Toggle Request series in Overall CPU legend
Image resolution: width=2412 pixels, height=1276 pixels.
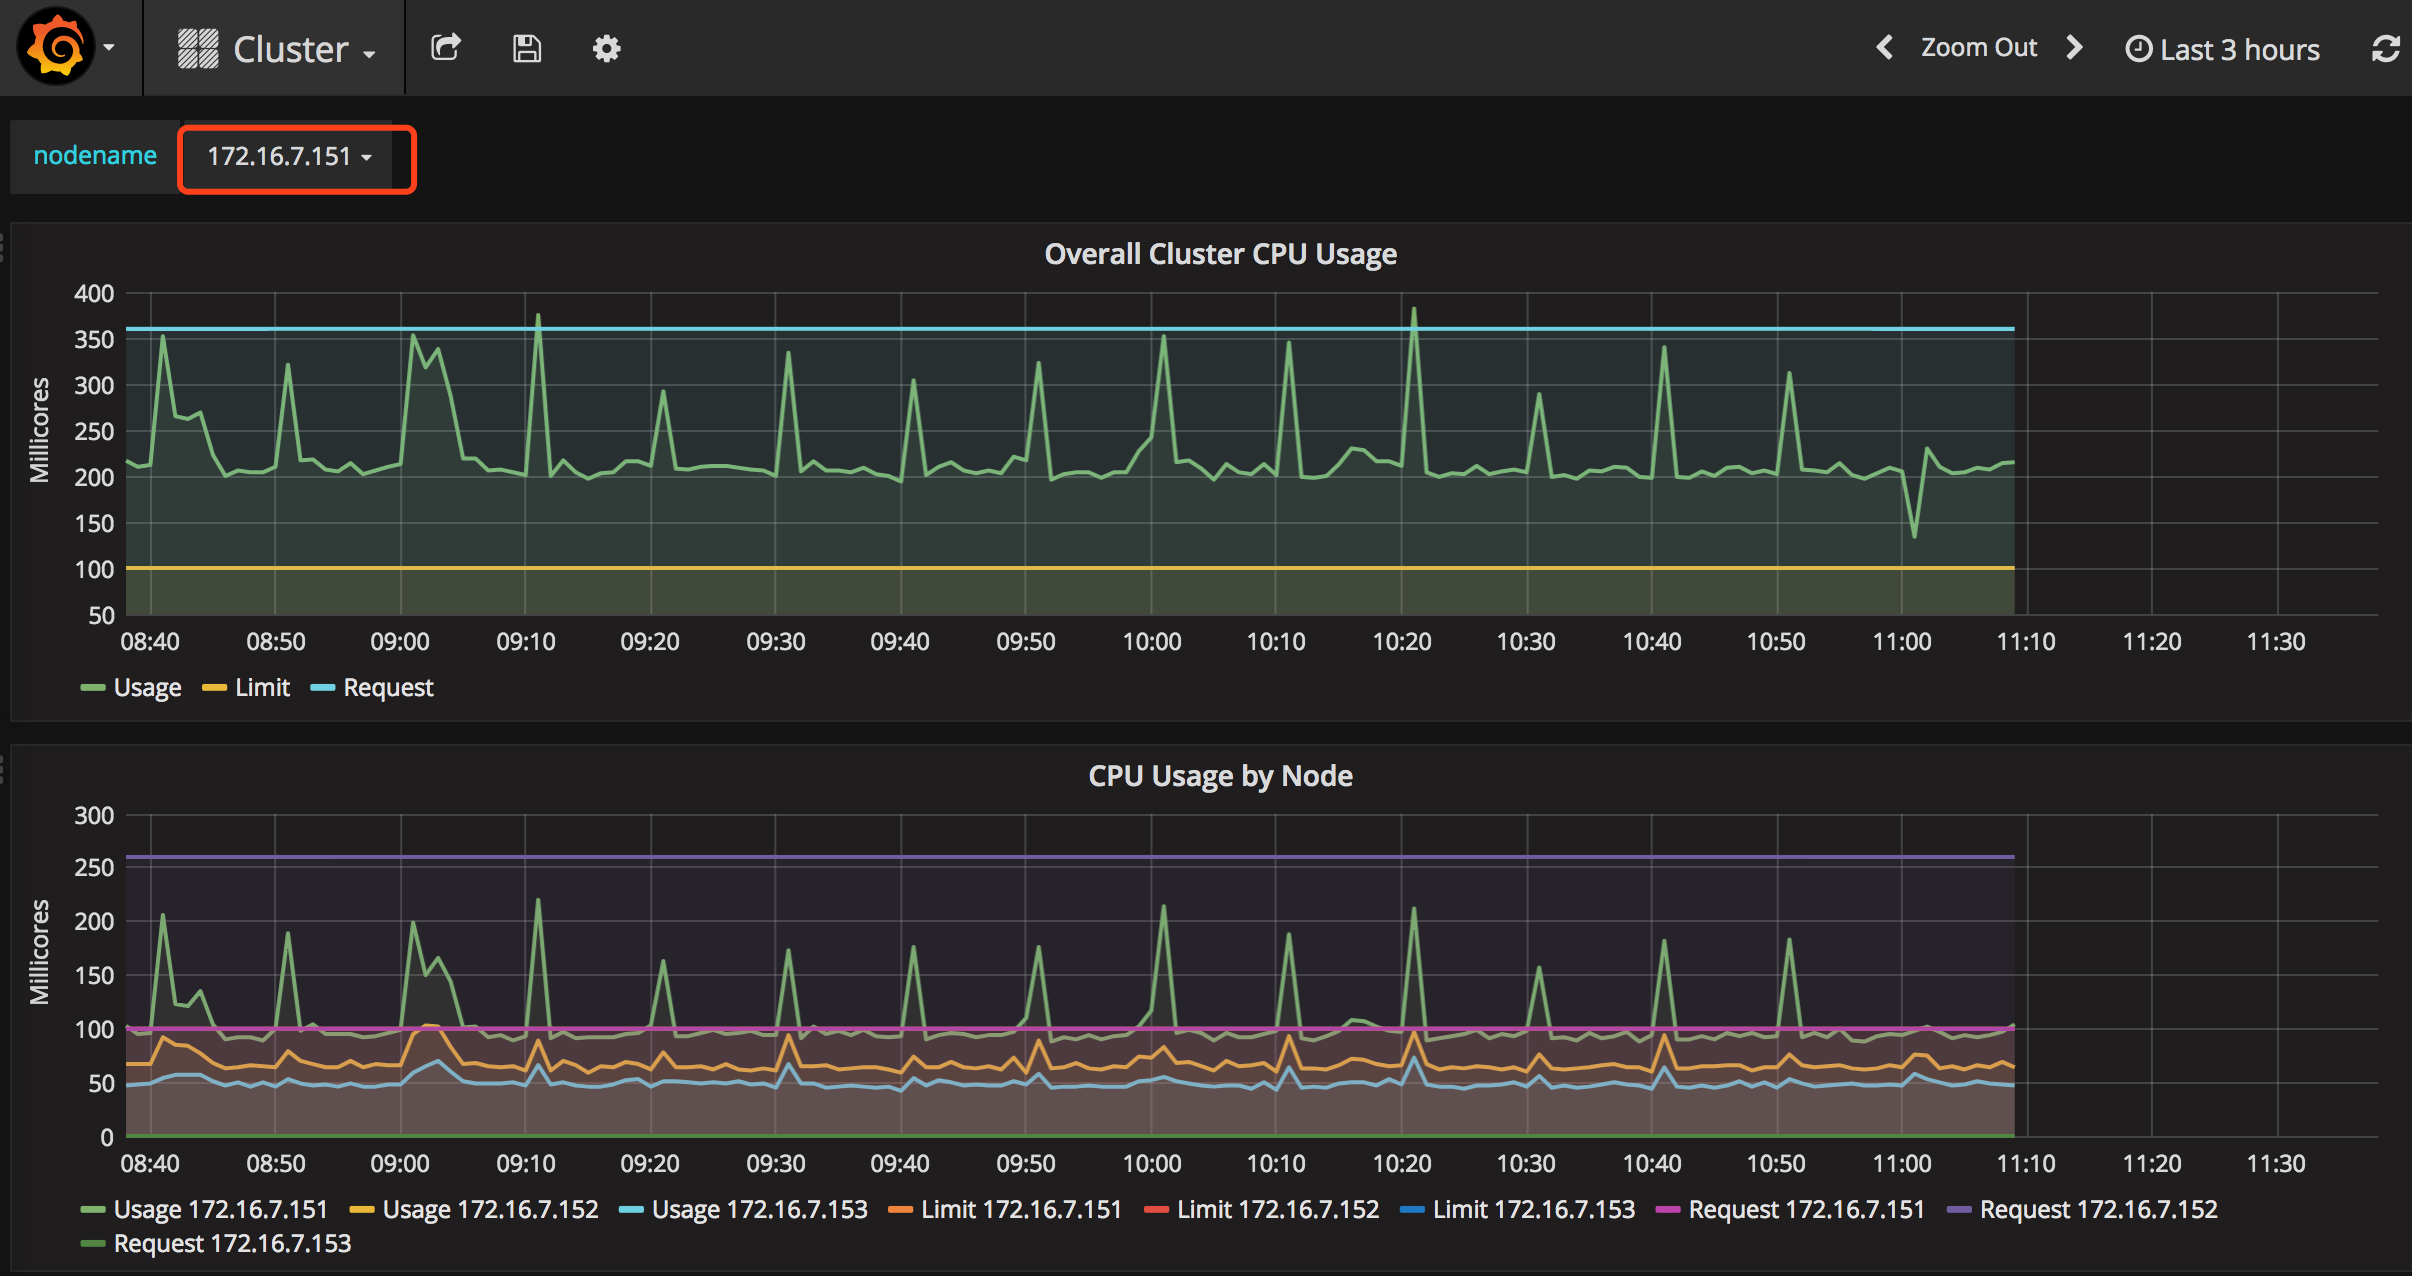pos(387,687)
